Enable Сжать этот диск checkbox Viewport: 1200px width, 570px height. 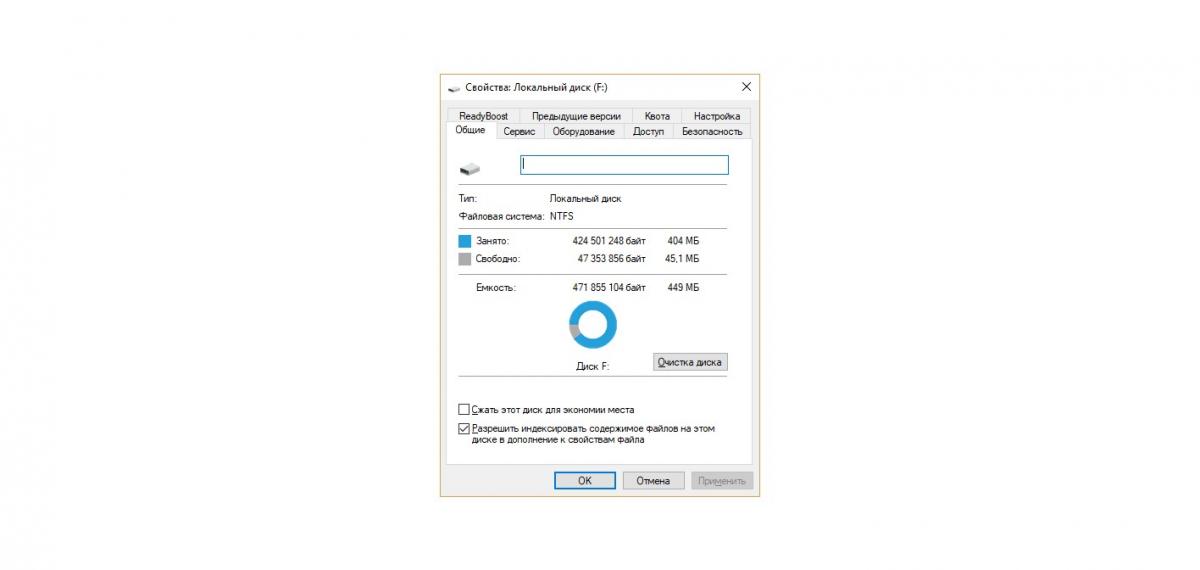tap(463, 409)
